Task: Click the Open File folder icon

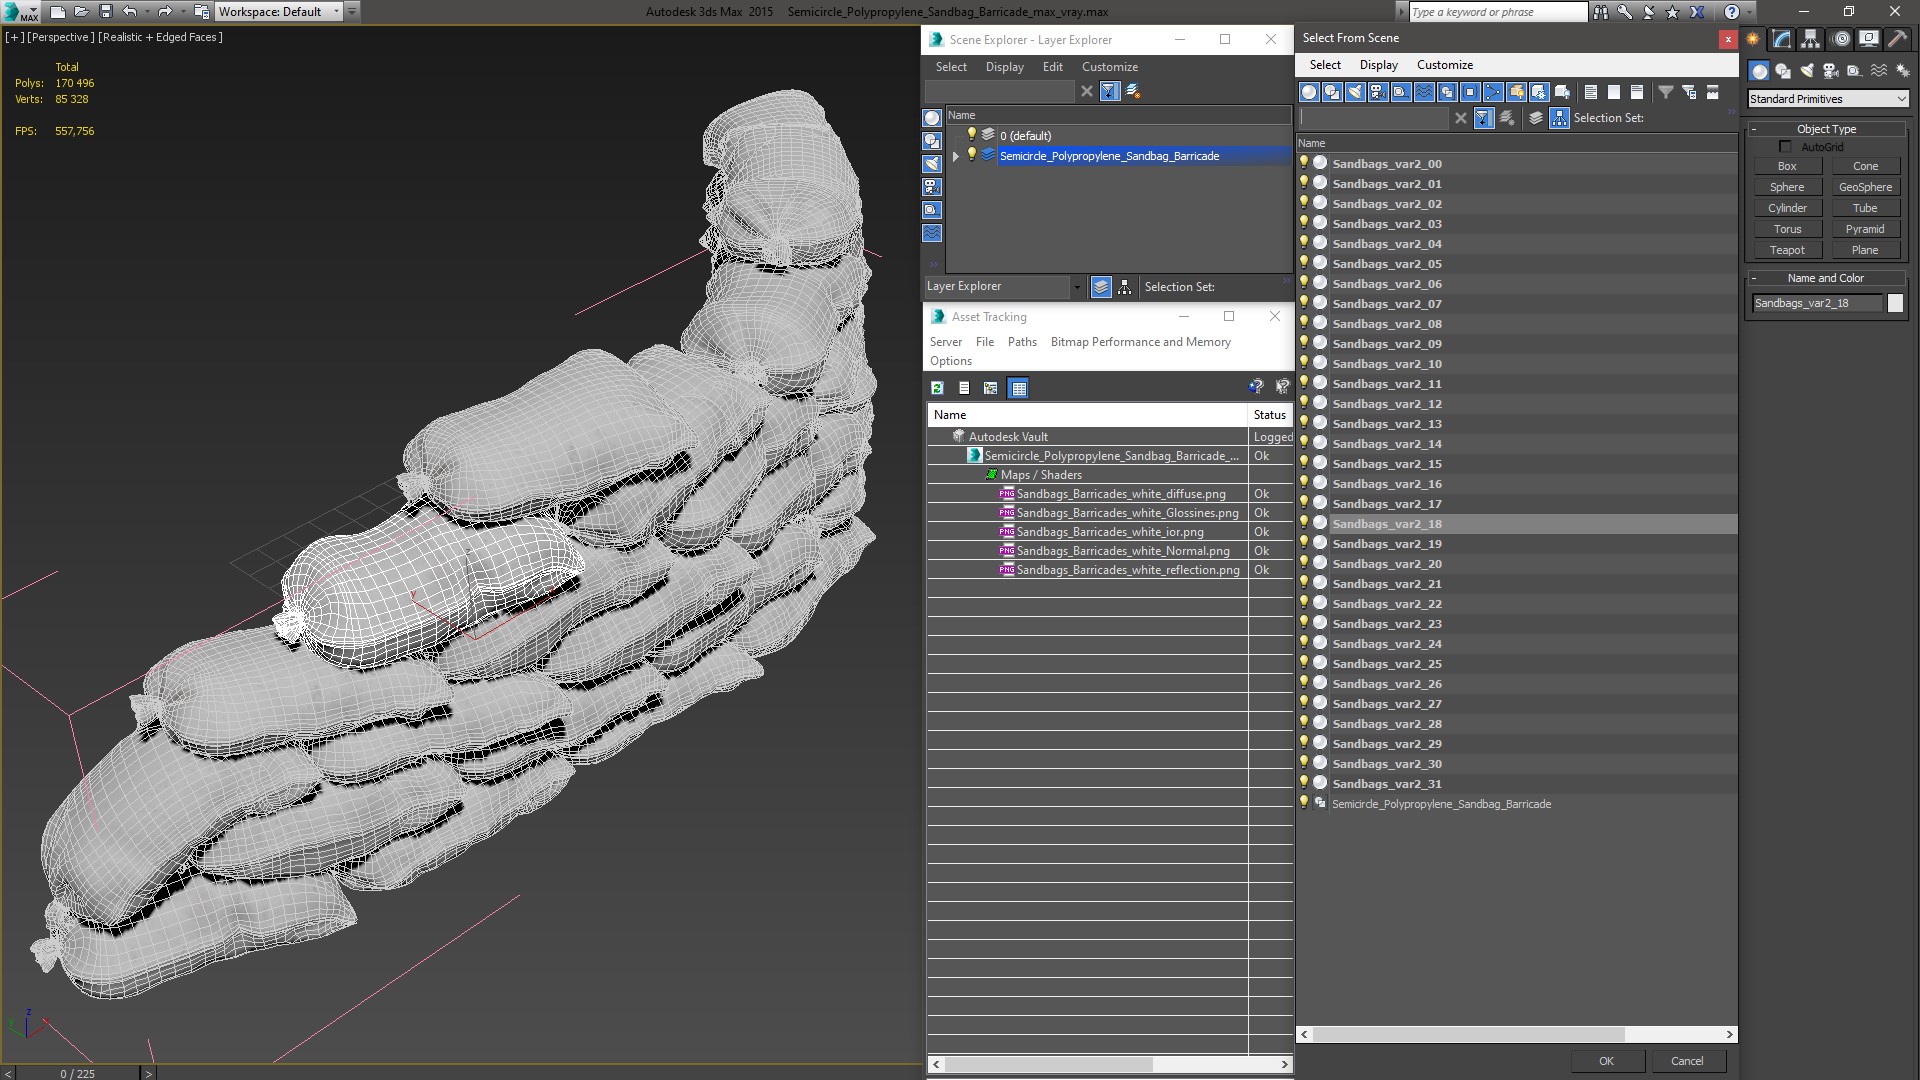Action: point(81,12)
